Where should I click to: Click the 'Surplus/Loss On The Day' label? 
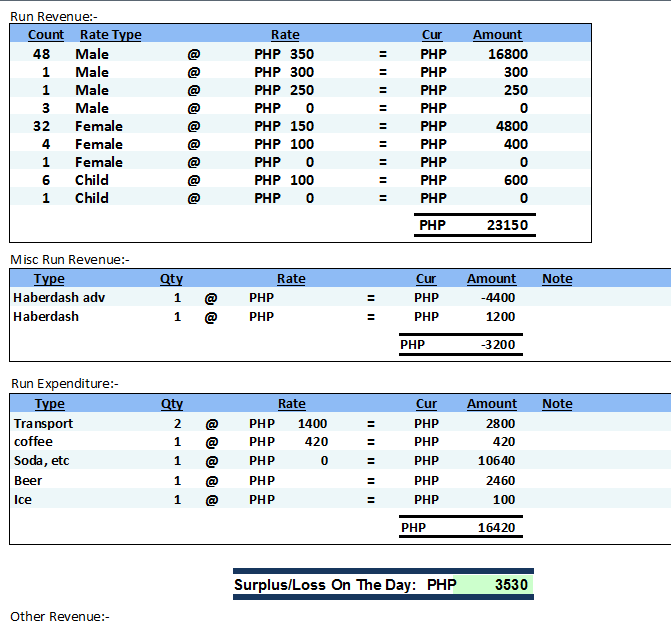[x=324, y=585]
